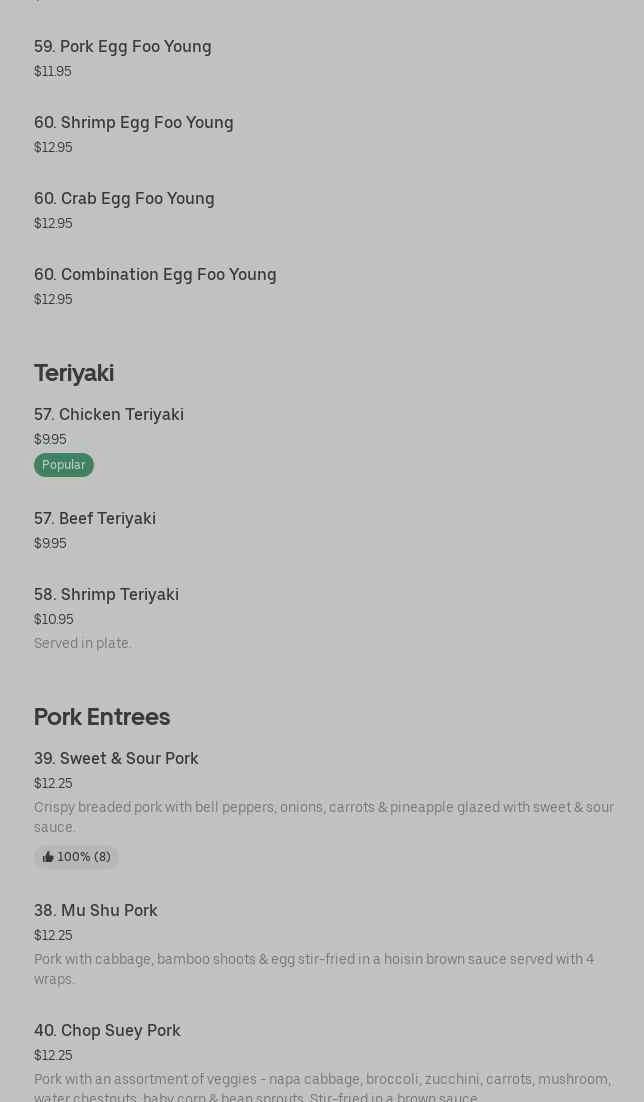Click the Pork Entrees section heading
The image size is (644, 1102).
tap(102, 716)
